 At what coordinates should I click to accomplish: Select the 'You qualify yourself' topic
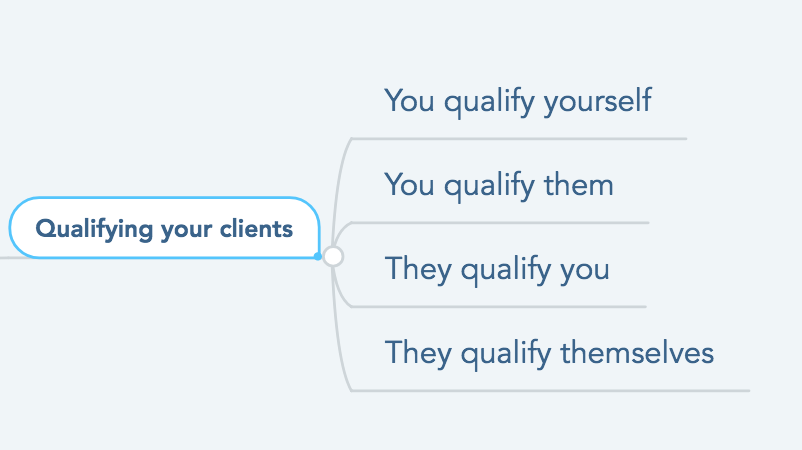518,101
